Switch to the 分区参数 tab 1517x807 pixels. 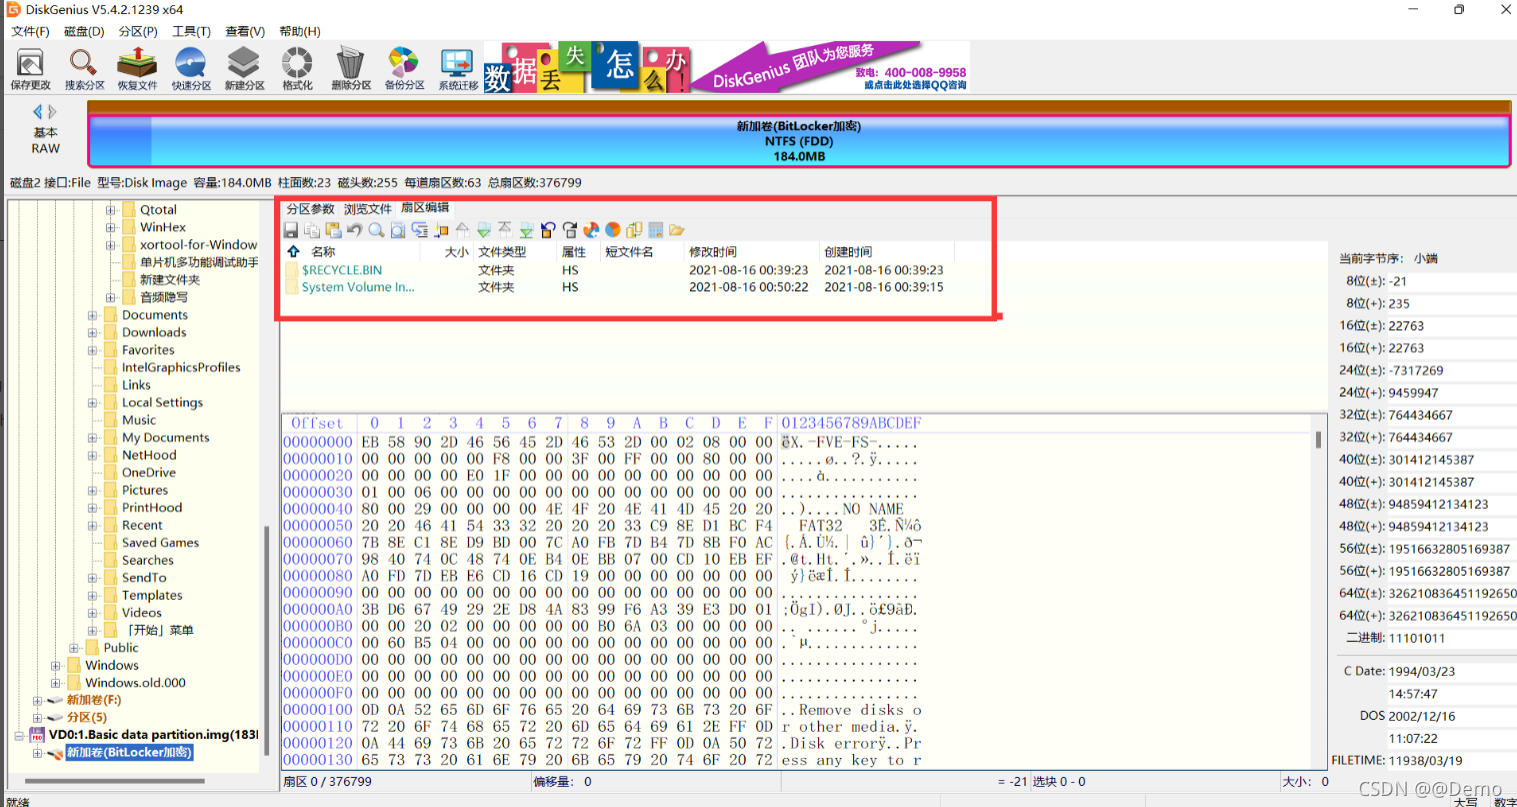[310, 209]
